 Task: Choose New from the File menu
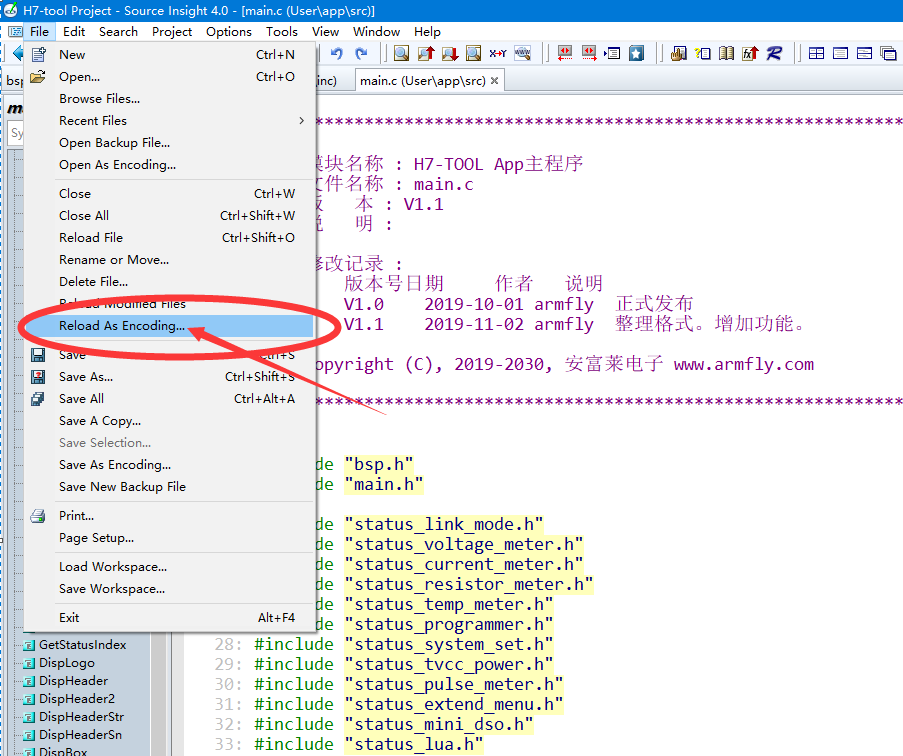(170, 55)
